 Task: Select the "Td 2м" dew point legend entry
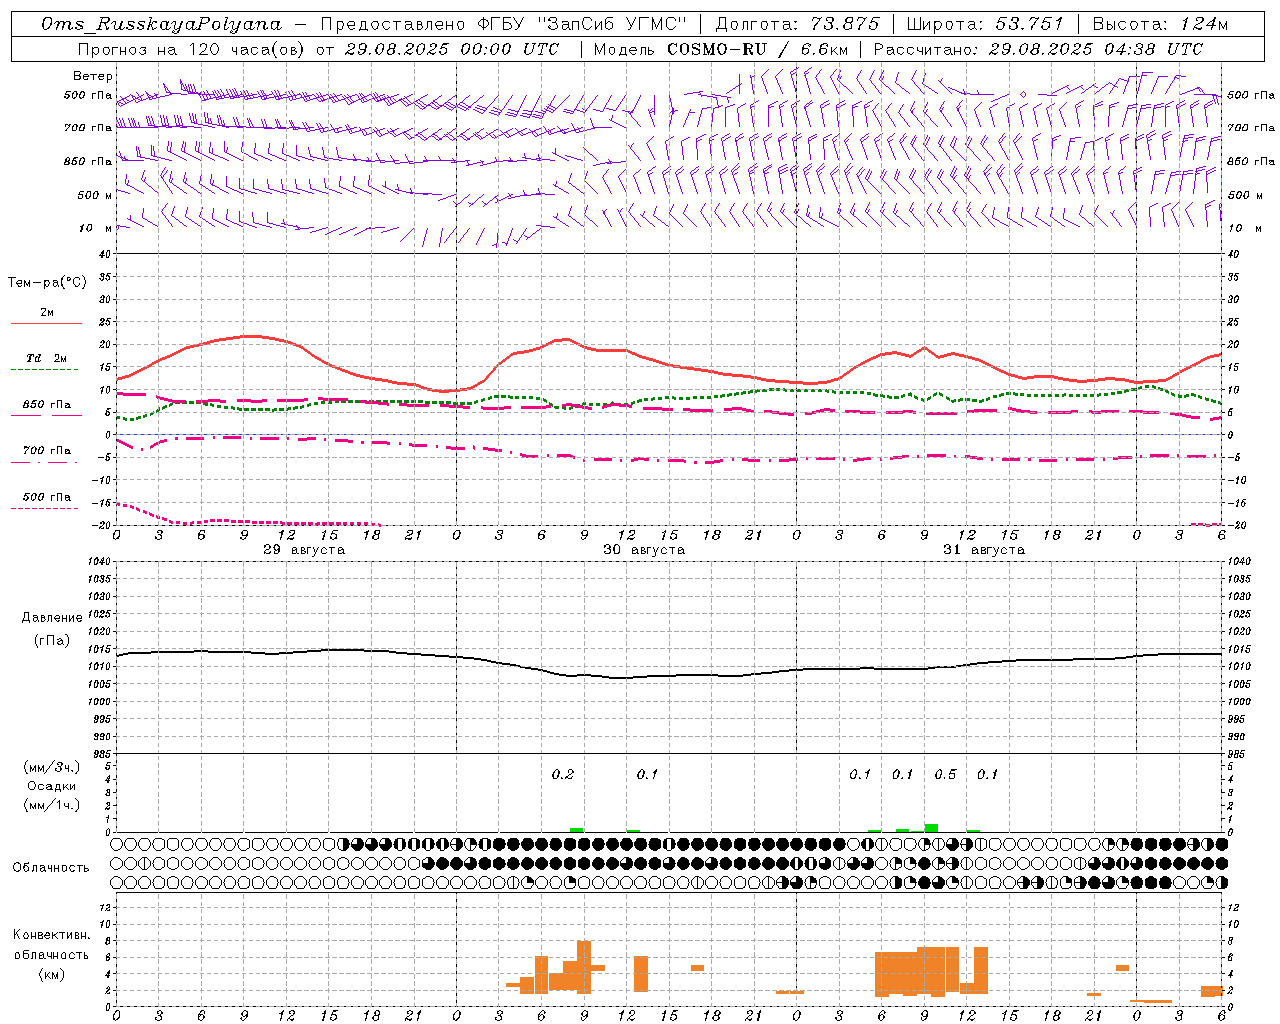(x=47, y=358)
